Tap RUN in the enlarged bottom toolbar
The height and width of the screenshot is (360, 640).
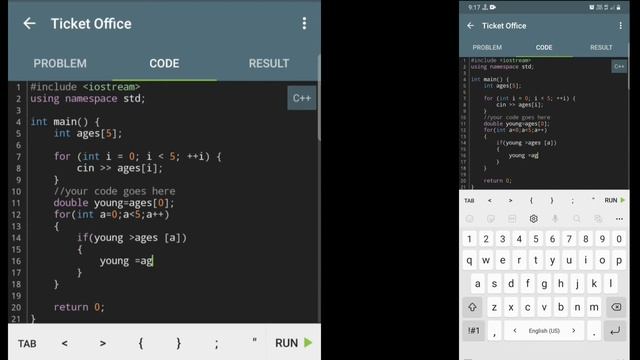pos(293,343)
